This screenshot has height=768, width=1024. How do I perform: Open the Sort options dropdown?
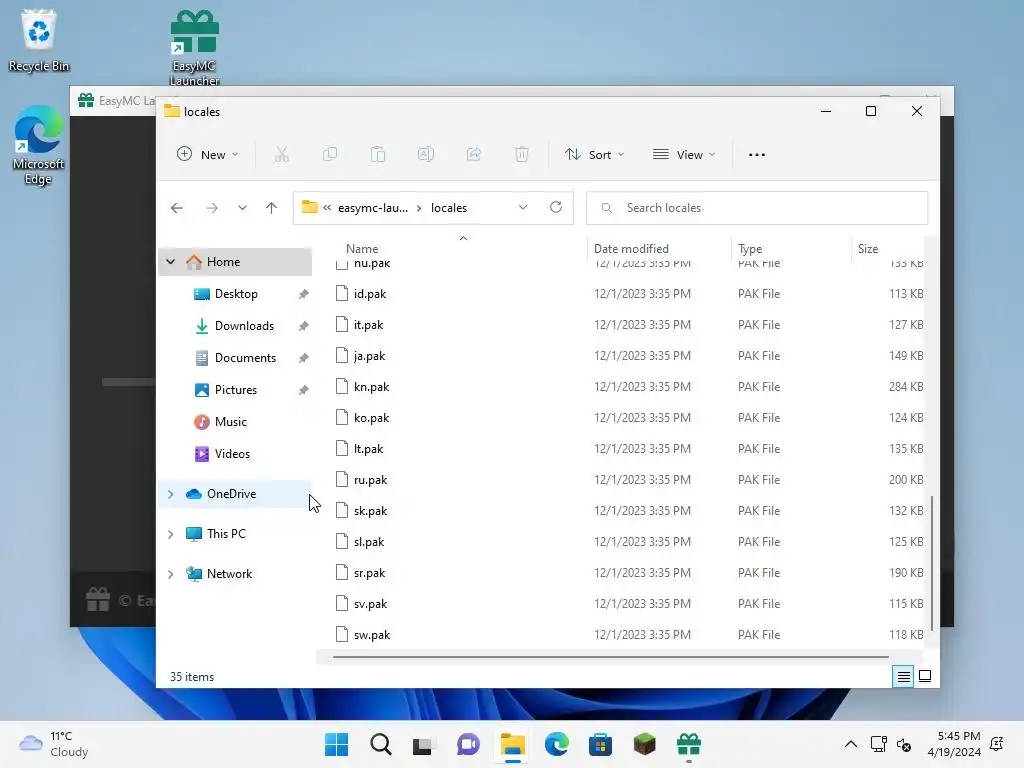[x=594, y=155]
